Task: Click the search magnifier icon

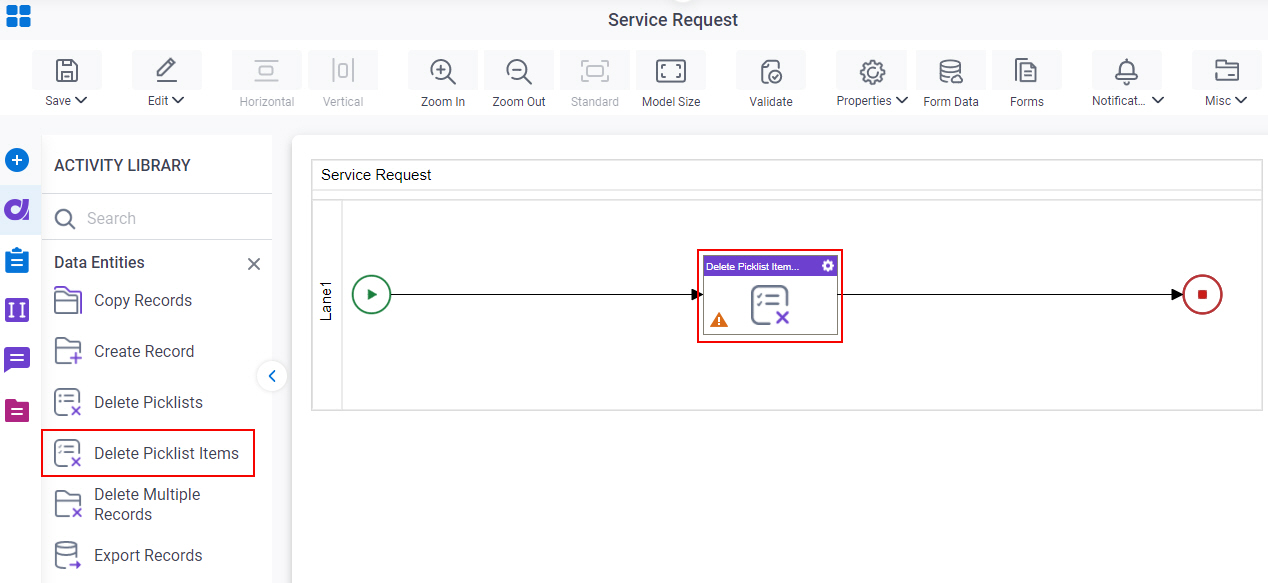Action: (x=65, y=219)
